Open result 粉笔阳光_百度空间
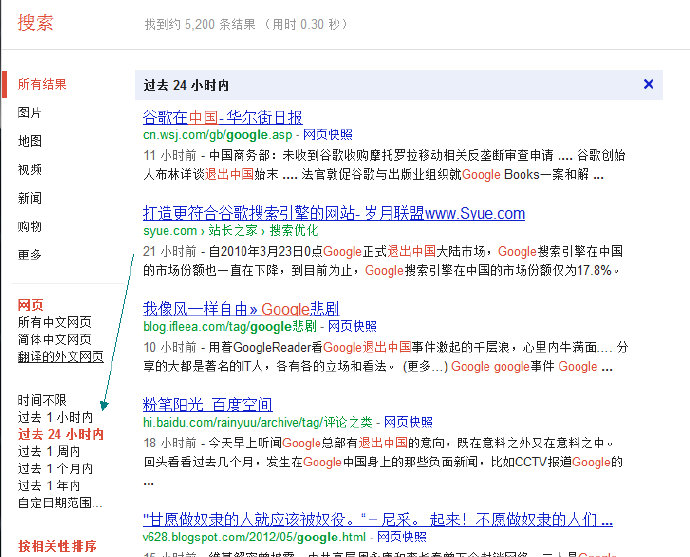This screenshot has height=557, width=690. 208,405
